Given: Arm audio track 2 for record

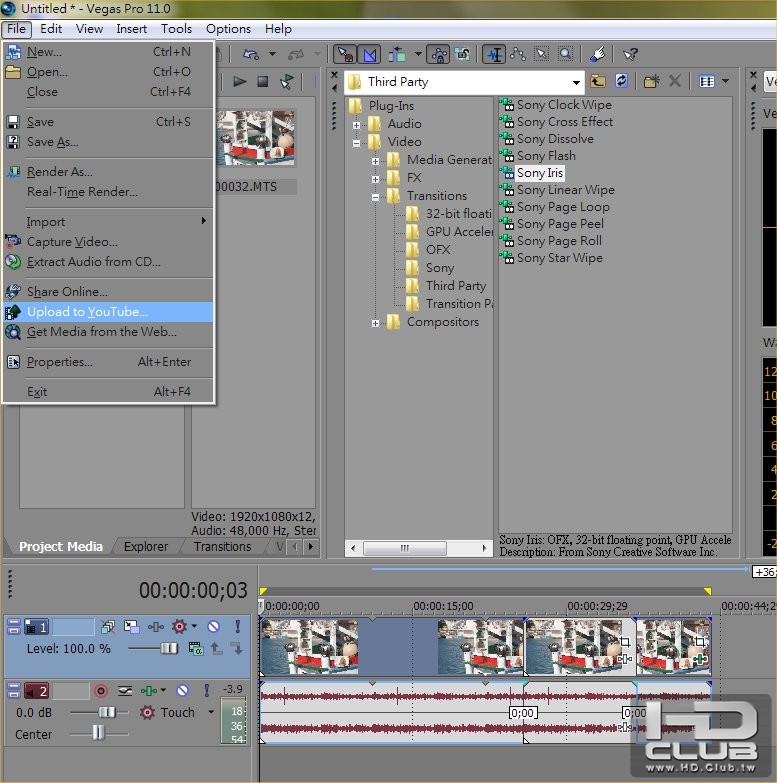Looking at the screenshot, I should point(100,690).
